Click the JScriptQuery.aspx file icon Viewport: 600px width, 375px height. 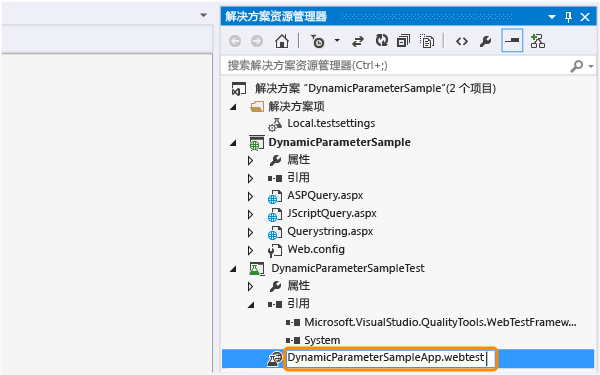275,214
